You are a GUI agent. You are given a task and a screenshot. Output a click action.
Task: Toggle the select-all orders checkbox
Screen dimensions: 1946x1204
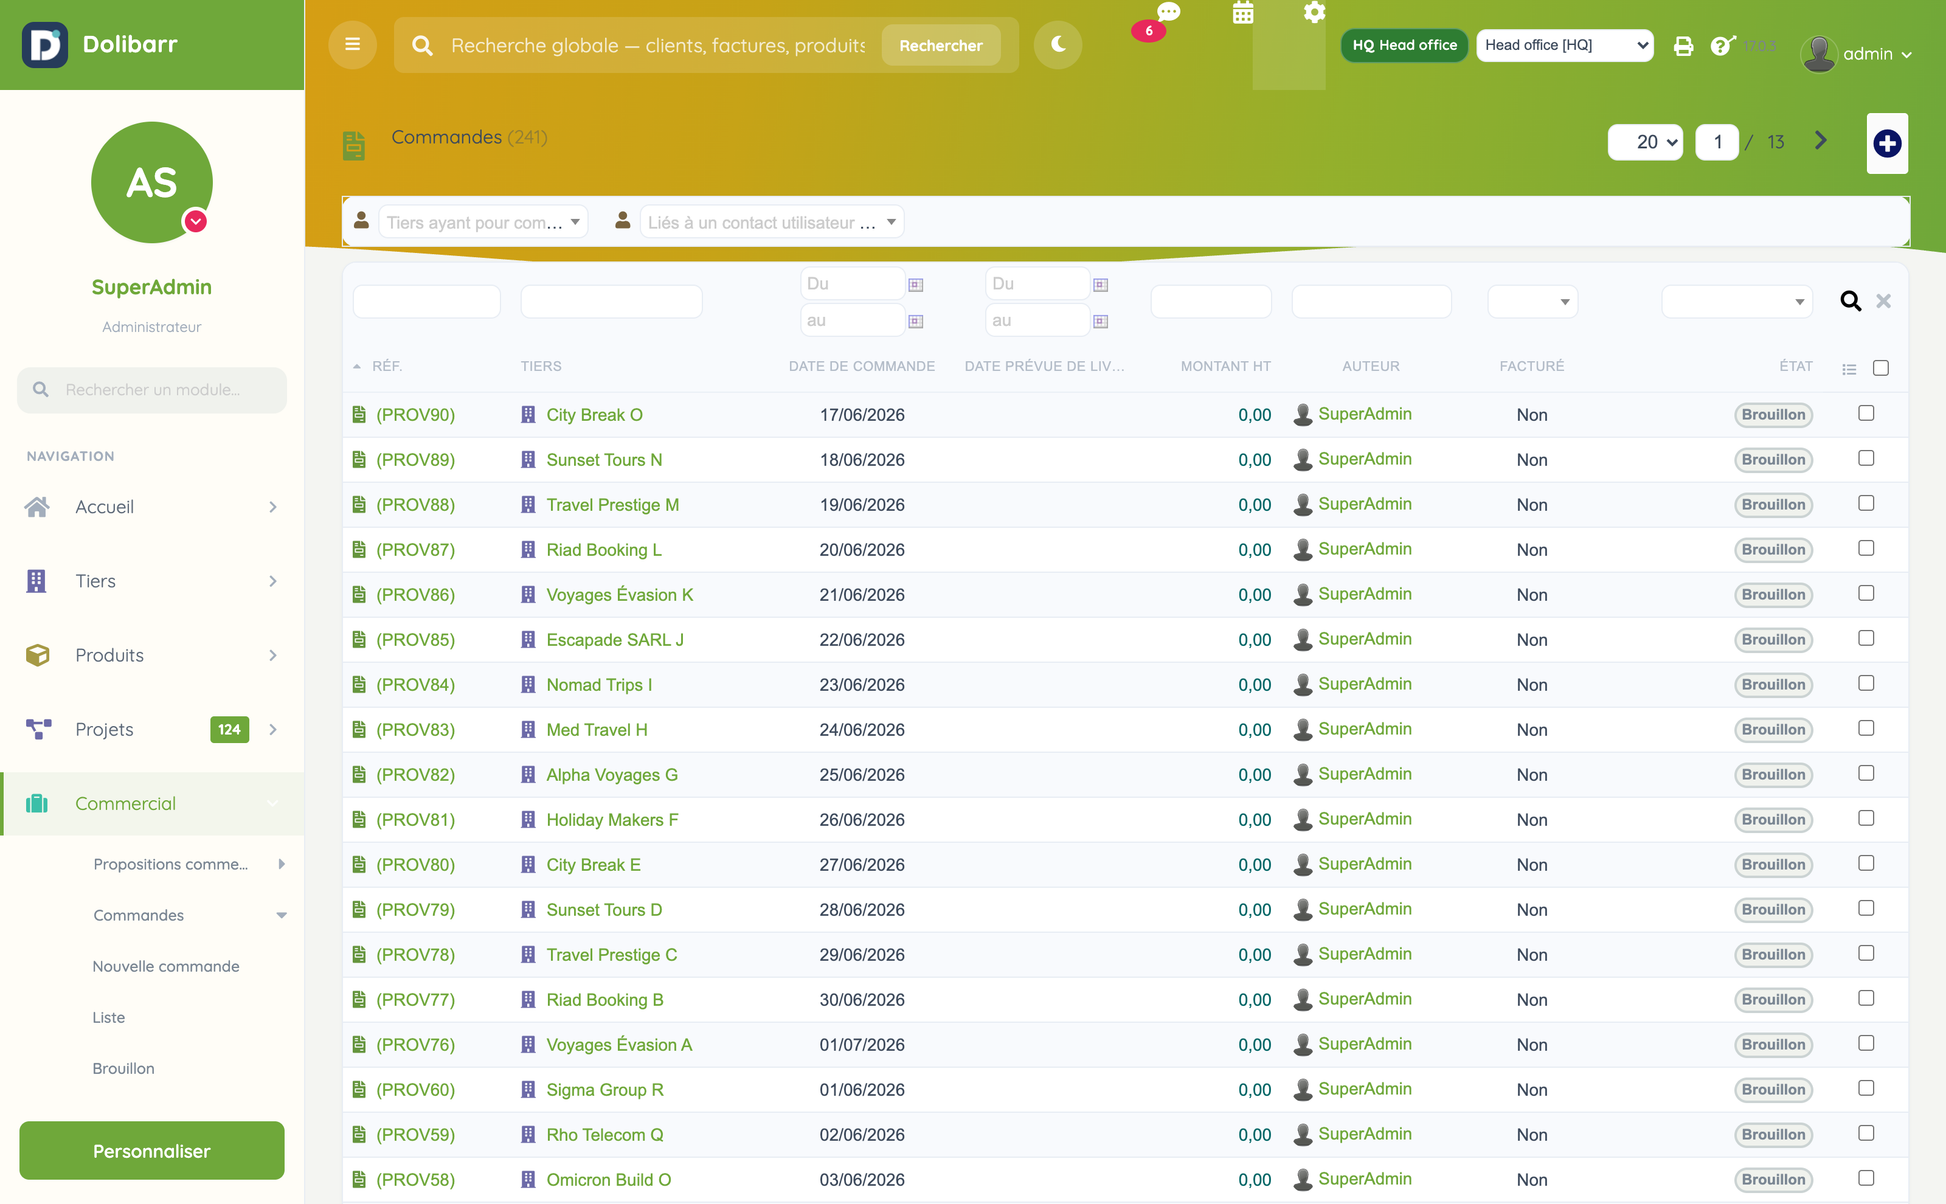tap(1881, 368)
